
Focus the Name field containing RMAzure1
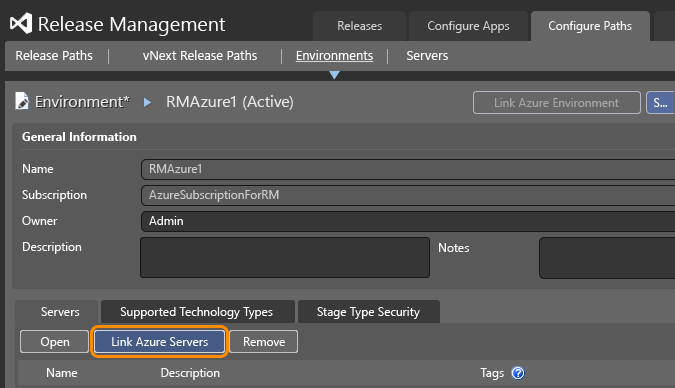pyautogui.click(x=408, y=169)
